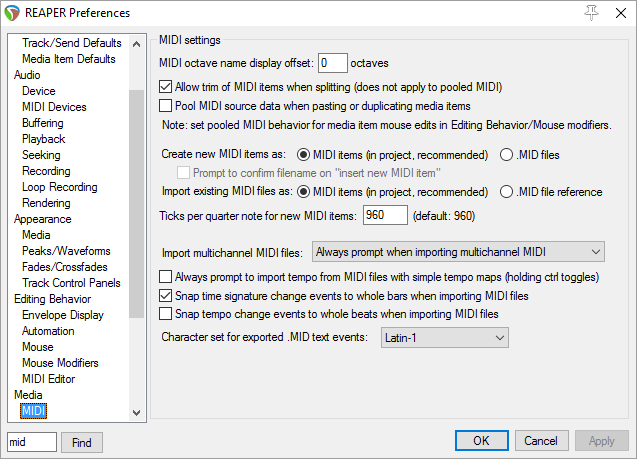The image size is (637, 459).
Task: Click the pin window icon
Action: 592,13
